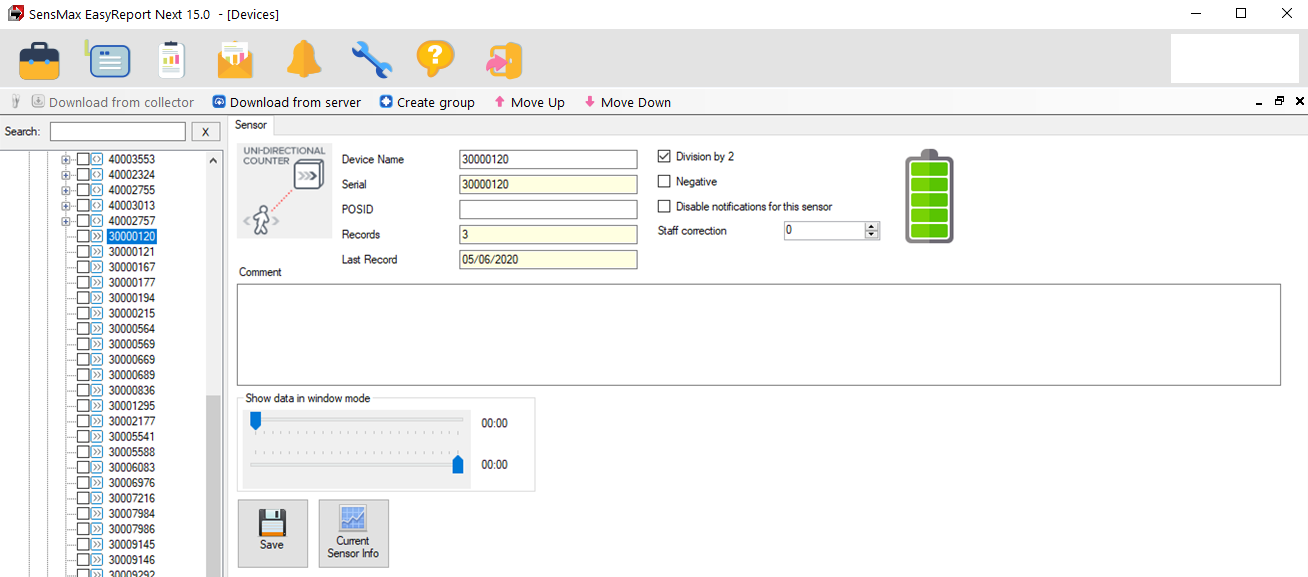The image size is (1308, 577).
Task: Tick the checkbox for 30001295
Action: [83, 406]
